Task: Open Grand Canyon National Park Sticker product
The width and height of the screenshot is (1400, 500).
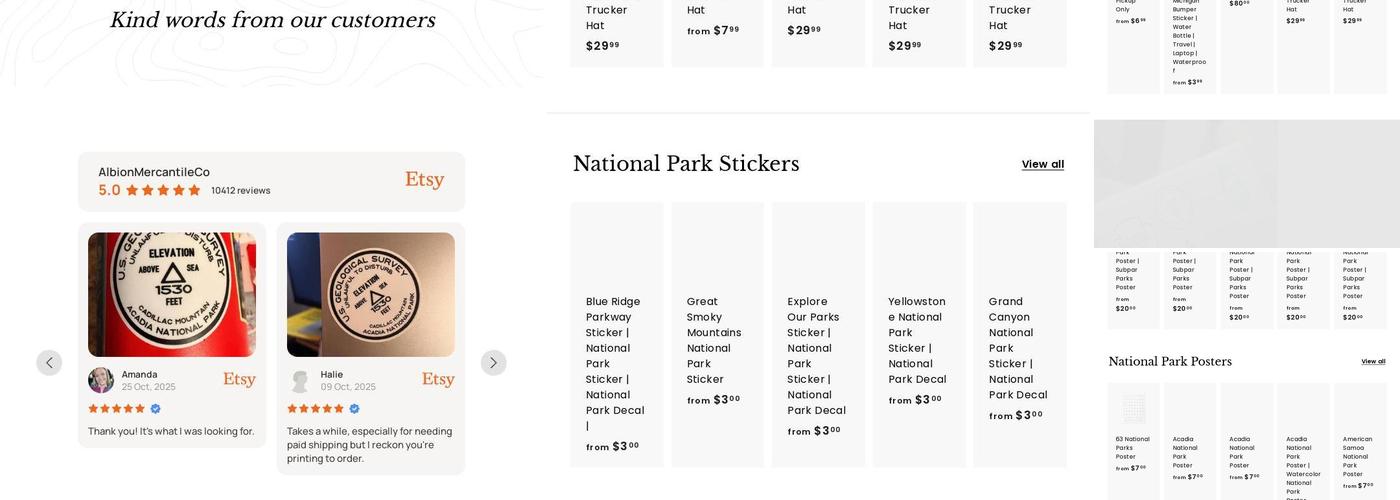Action: pos(1017,347)
